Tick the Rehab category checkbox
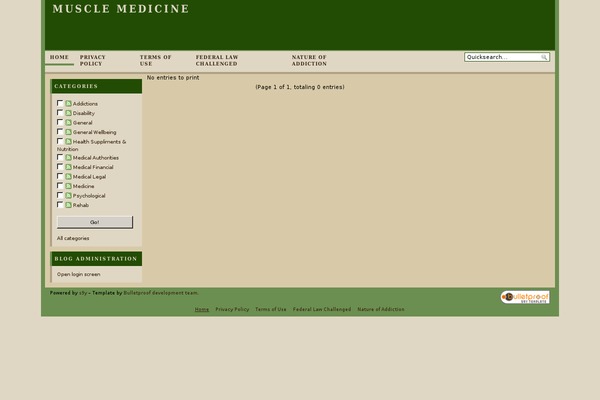Screen dimensions: 600x400 point(60,205)
